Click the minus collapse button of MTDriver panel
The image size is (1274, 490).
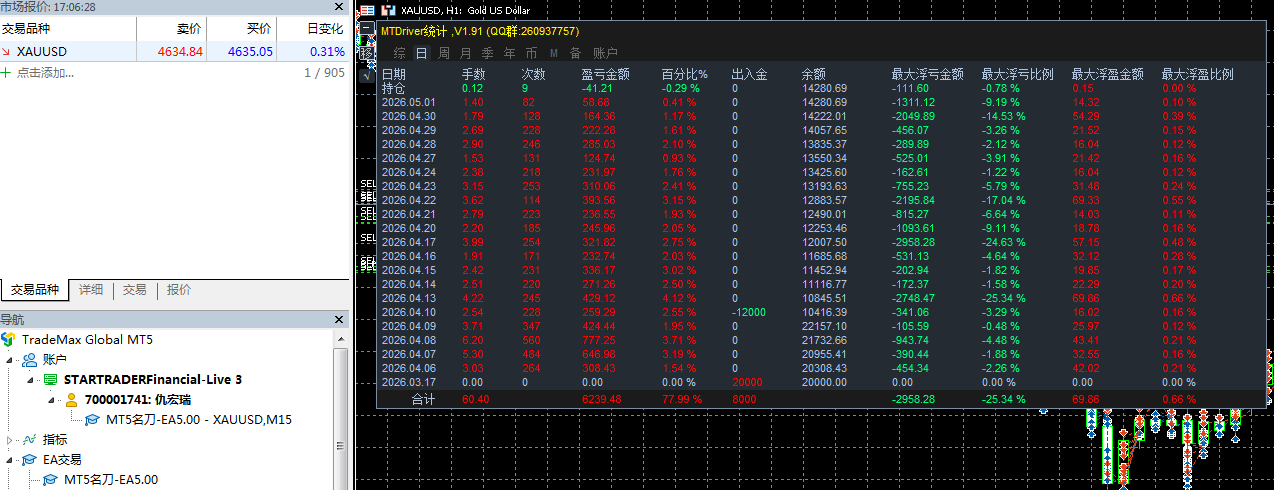pyautogui.click(x=367, y=29)
